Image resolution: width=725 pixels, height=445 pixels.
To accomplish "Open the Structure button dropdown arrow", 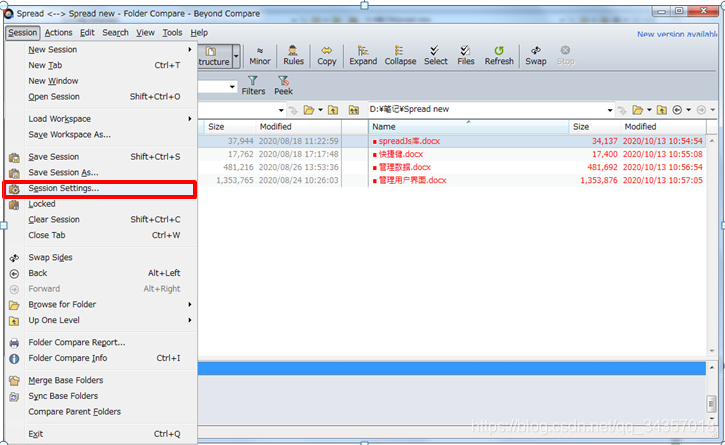I will (236, 56).
